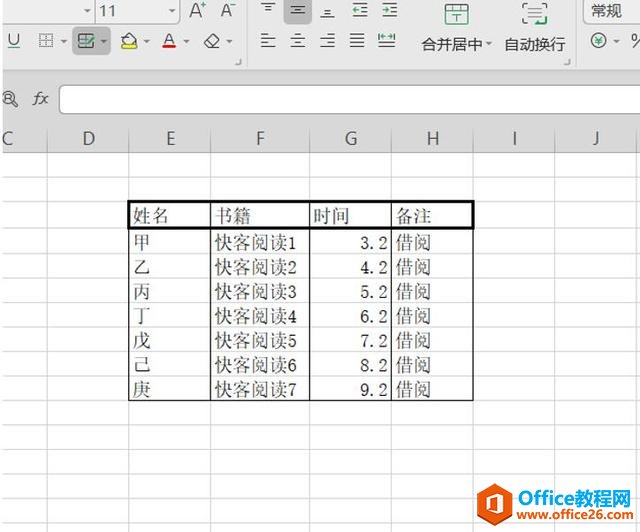Justify text in both directions
This screenshot has height=532, width=640.
(x=357, y=40)
